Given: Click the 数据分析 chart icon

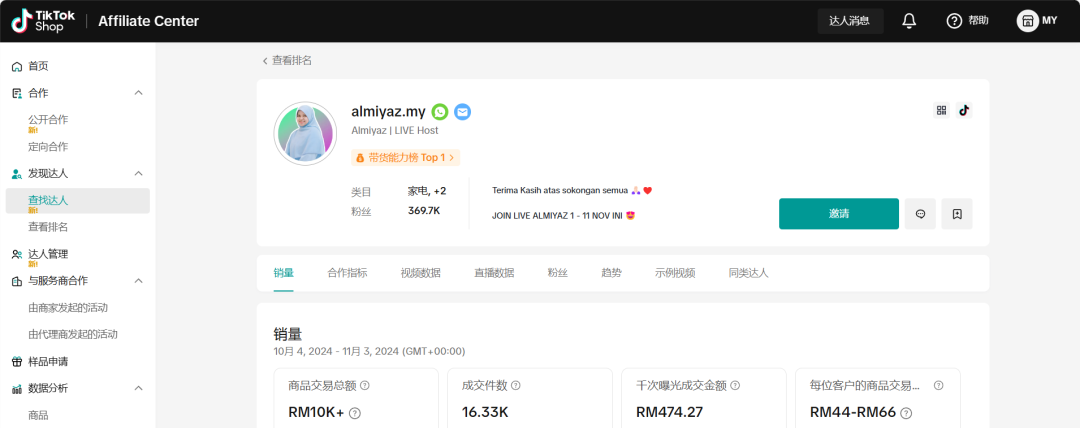Looking at the screenshot, I should click(17, 389).
